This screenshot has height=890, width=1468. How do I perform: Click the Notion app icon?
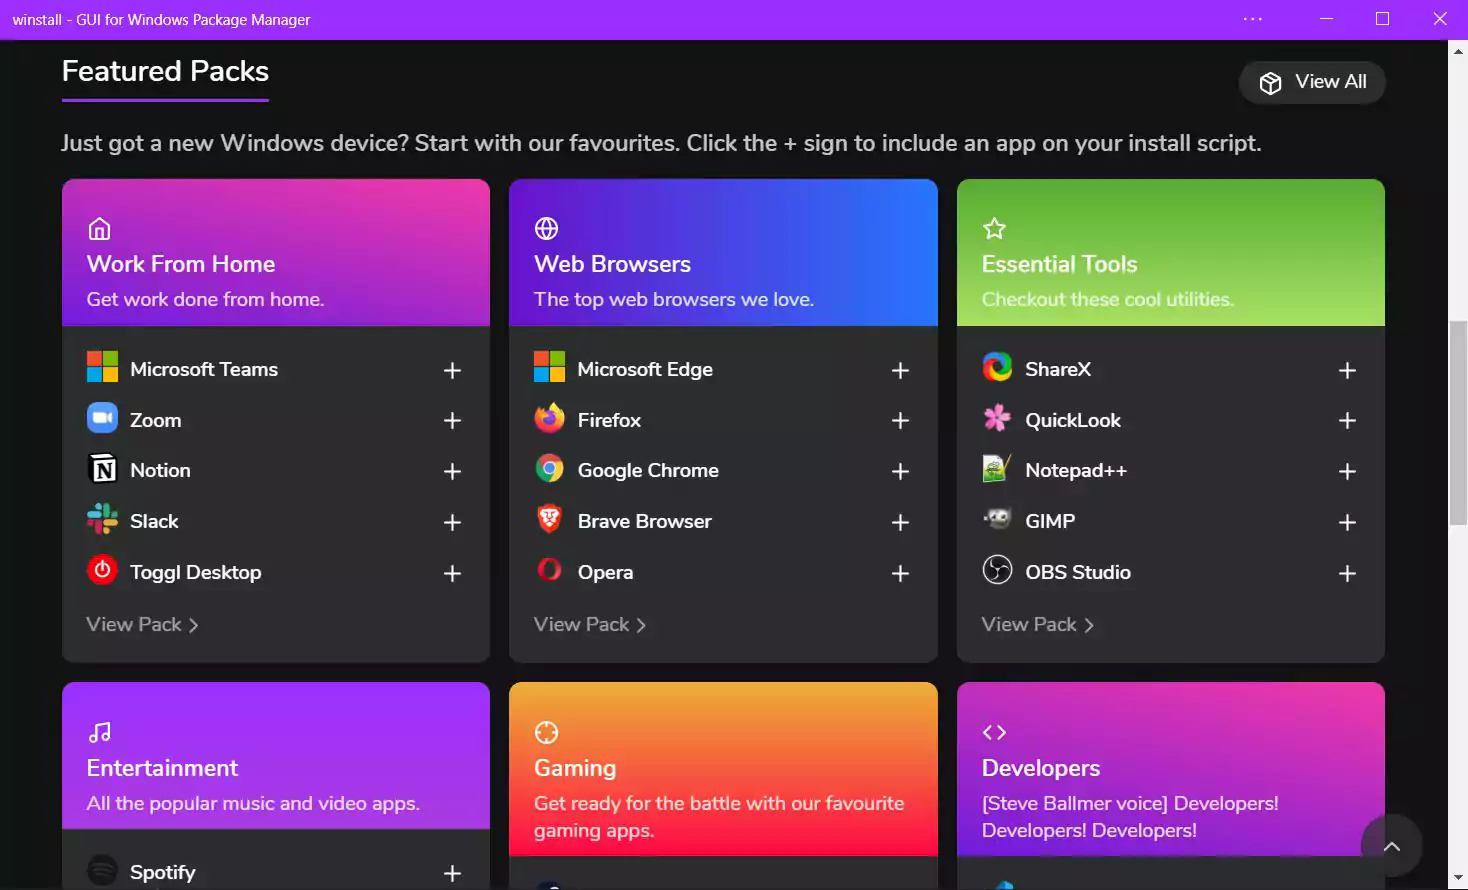pyautogui.click(x=102, y=468)
